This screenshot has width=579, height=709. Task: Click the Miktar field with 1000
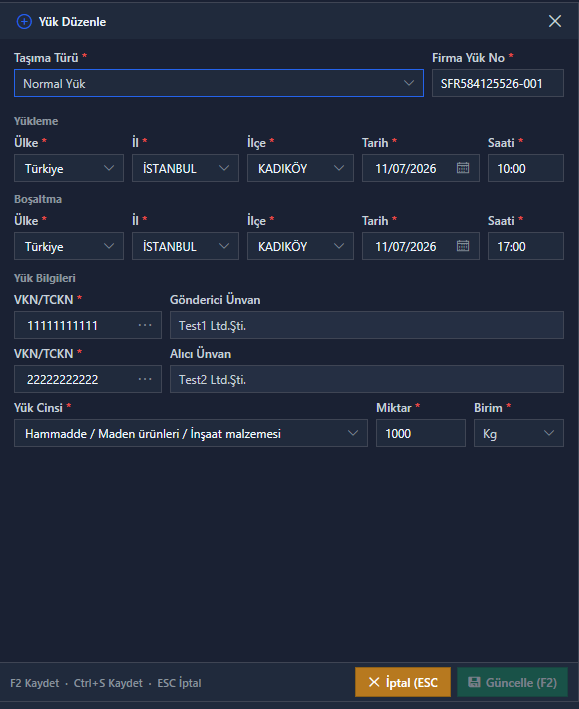(x=421, y=433)
